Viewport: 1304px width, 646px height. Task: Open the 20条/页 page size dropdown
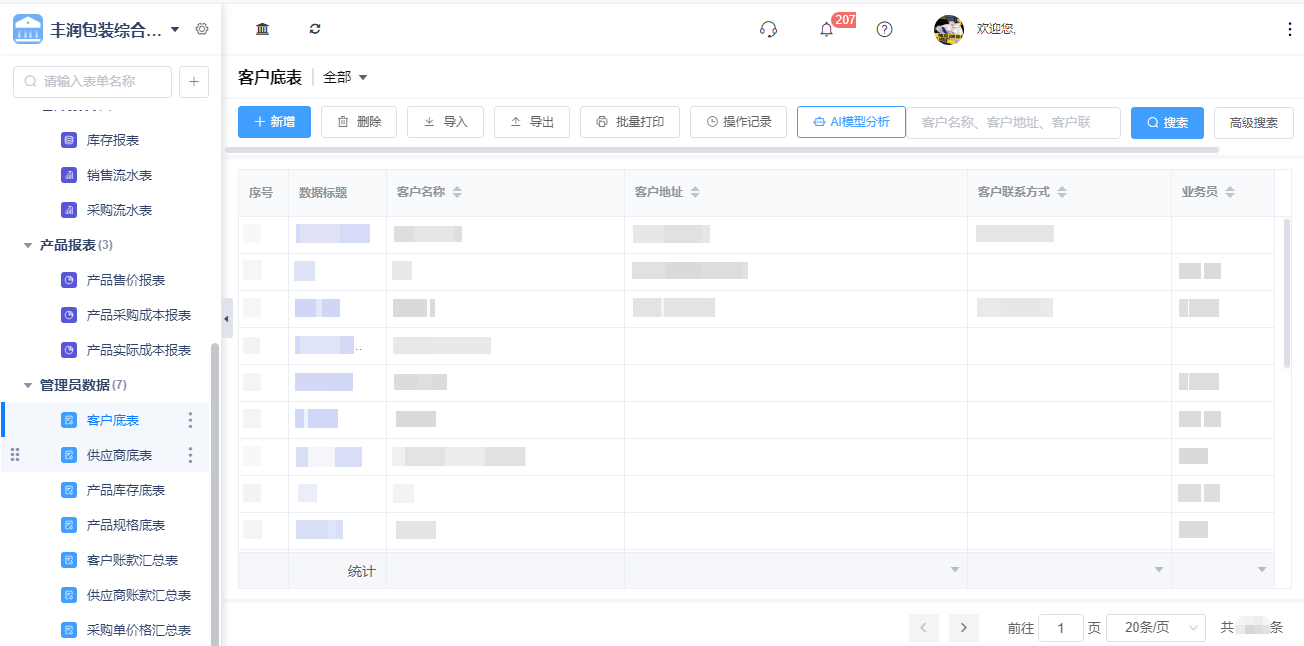[x=1156, y=628]
